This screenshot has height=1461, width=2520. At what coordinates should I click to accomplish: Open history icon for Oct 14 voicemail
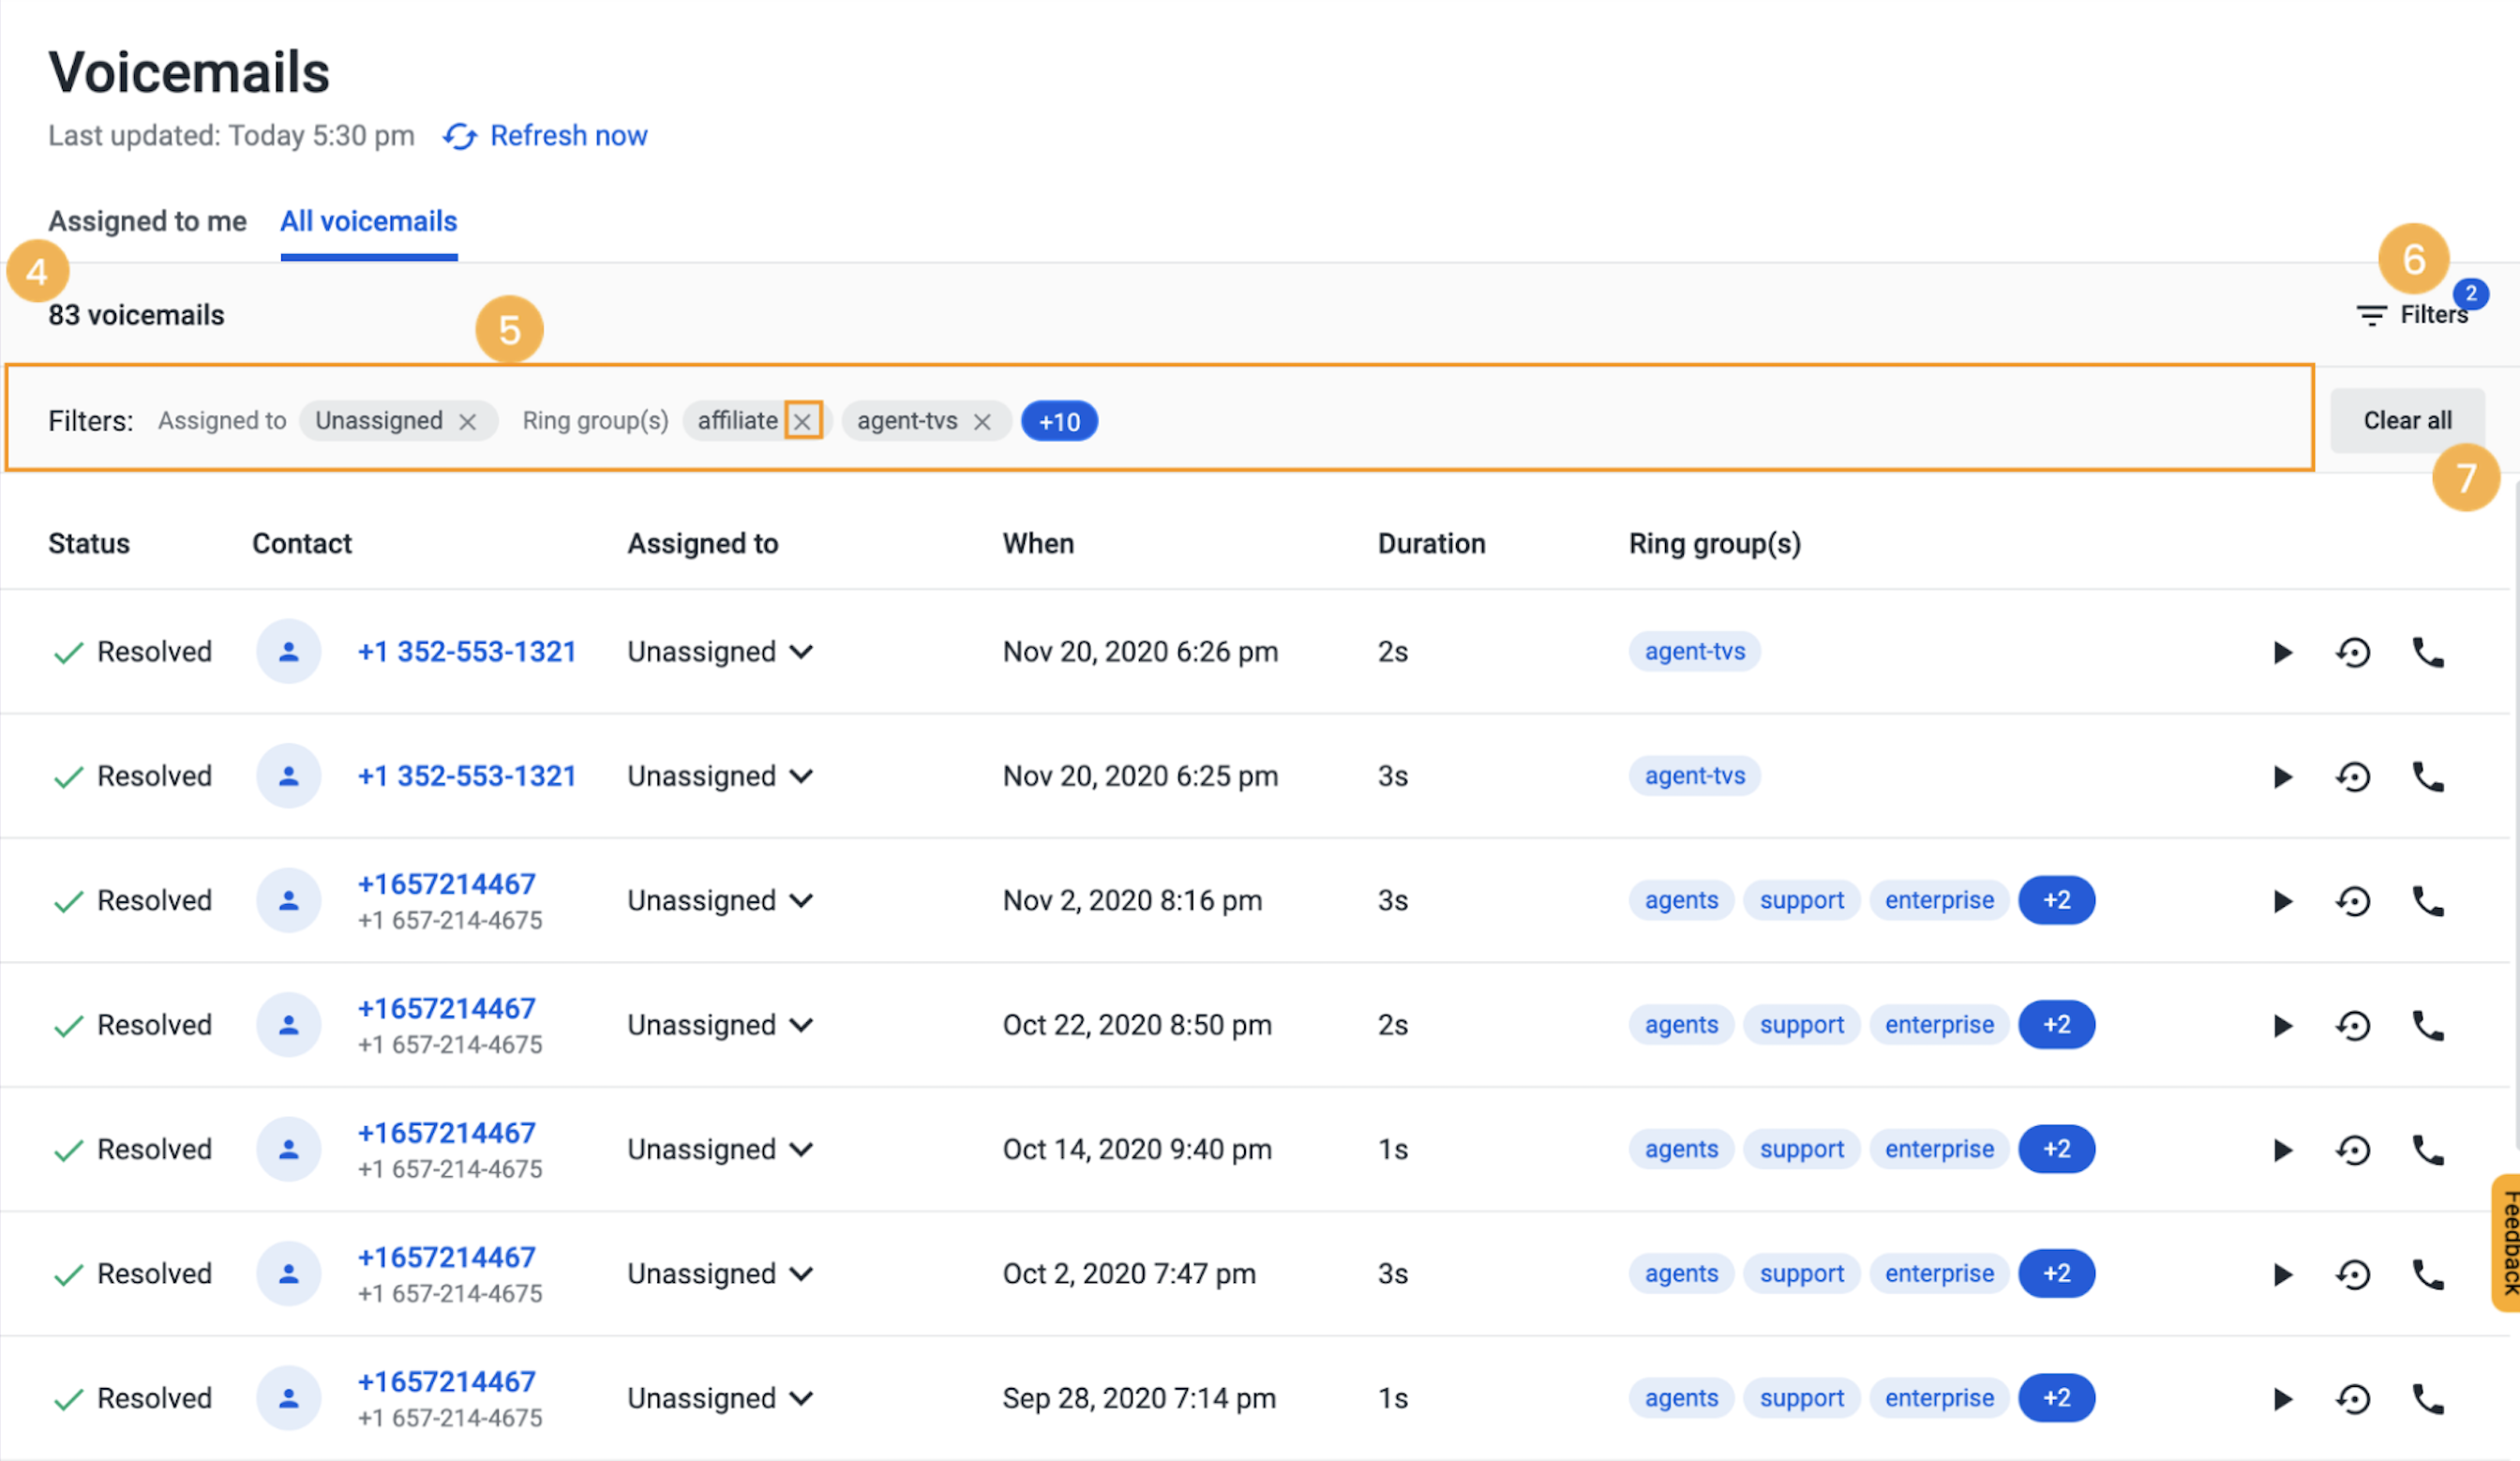tap(2353, 1150)
